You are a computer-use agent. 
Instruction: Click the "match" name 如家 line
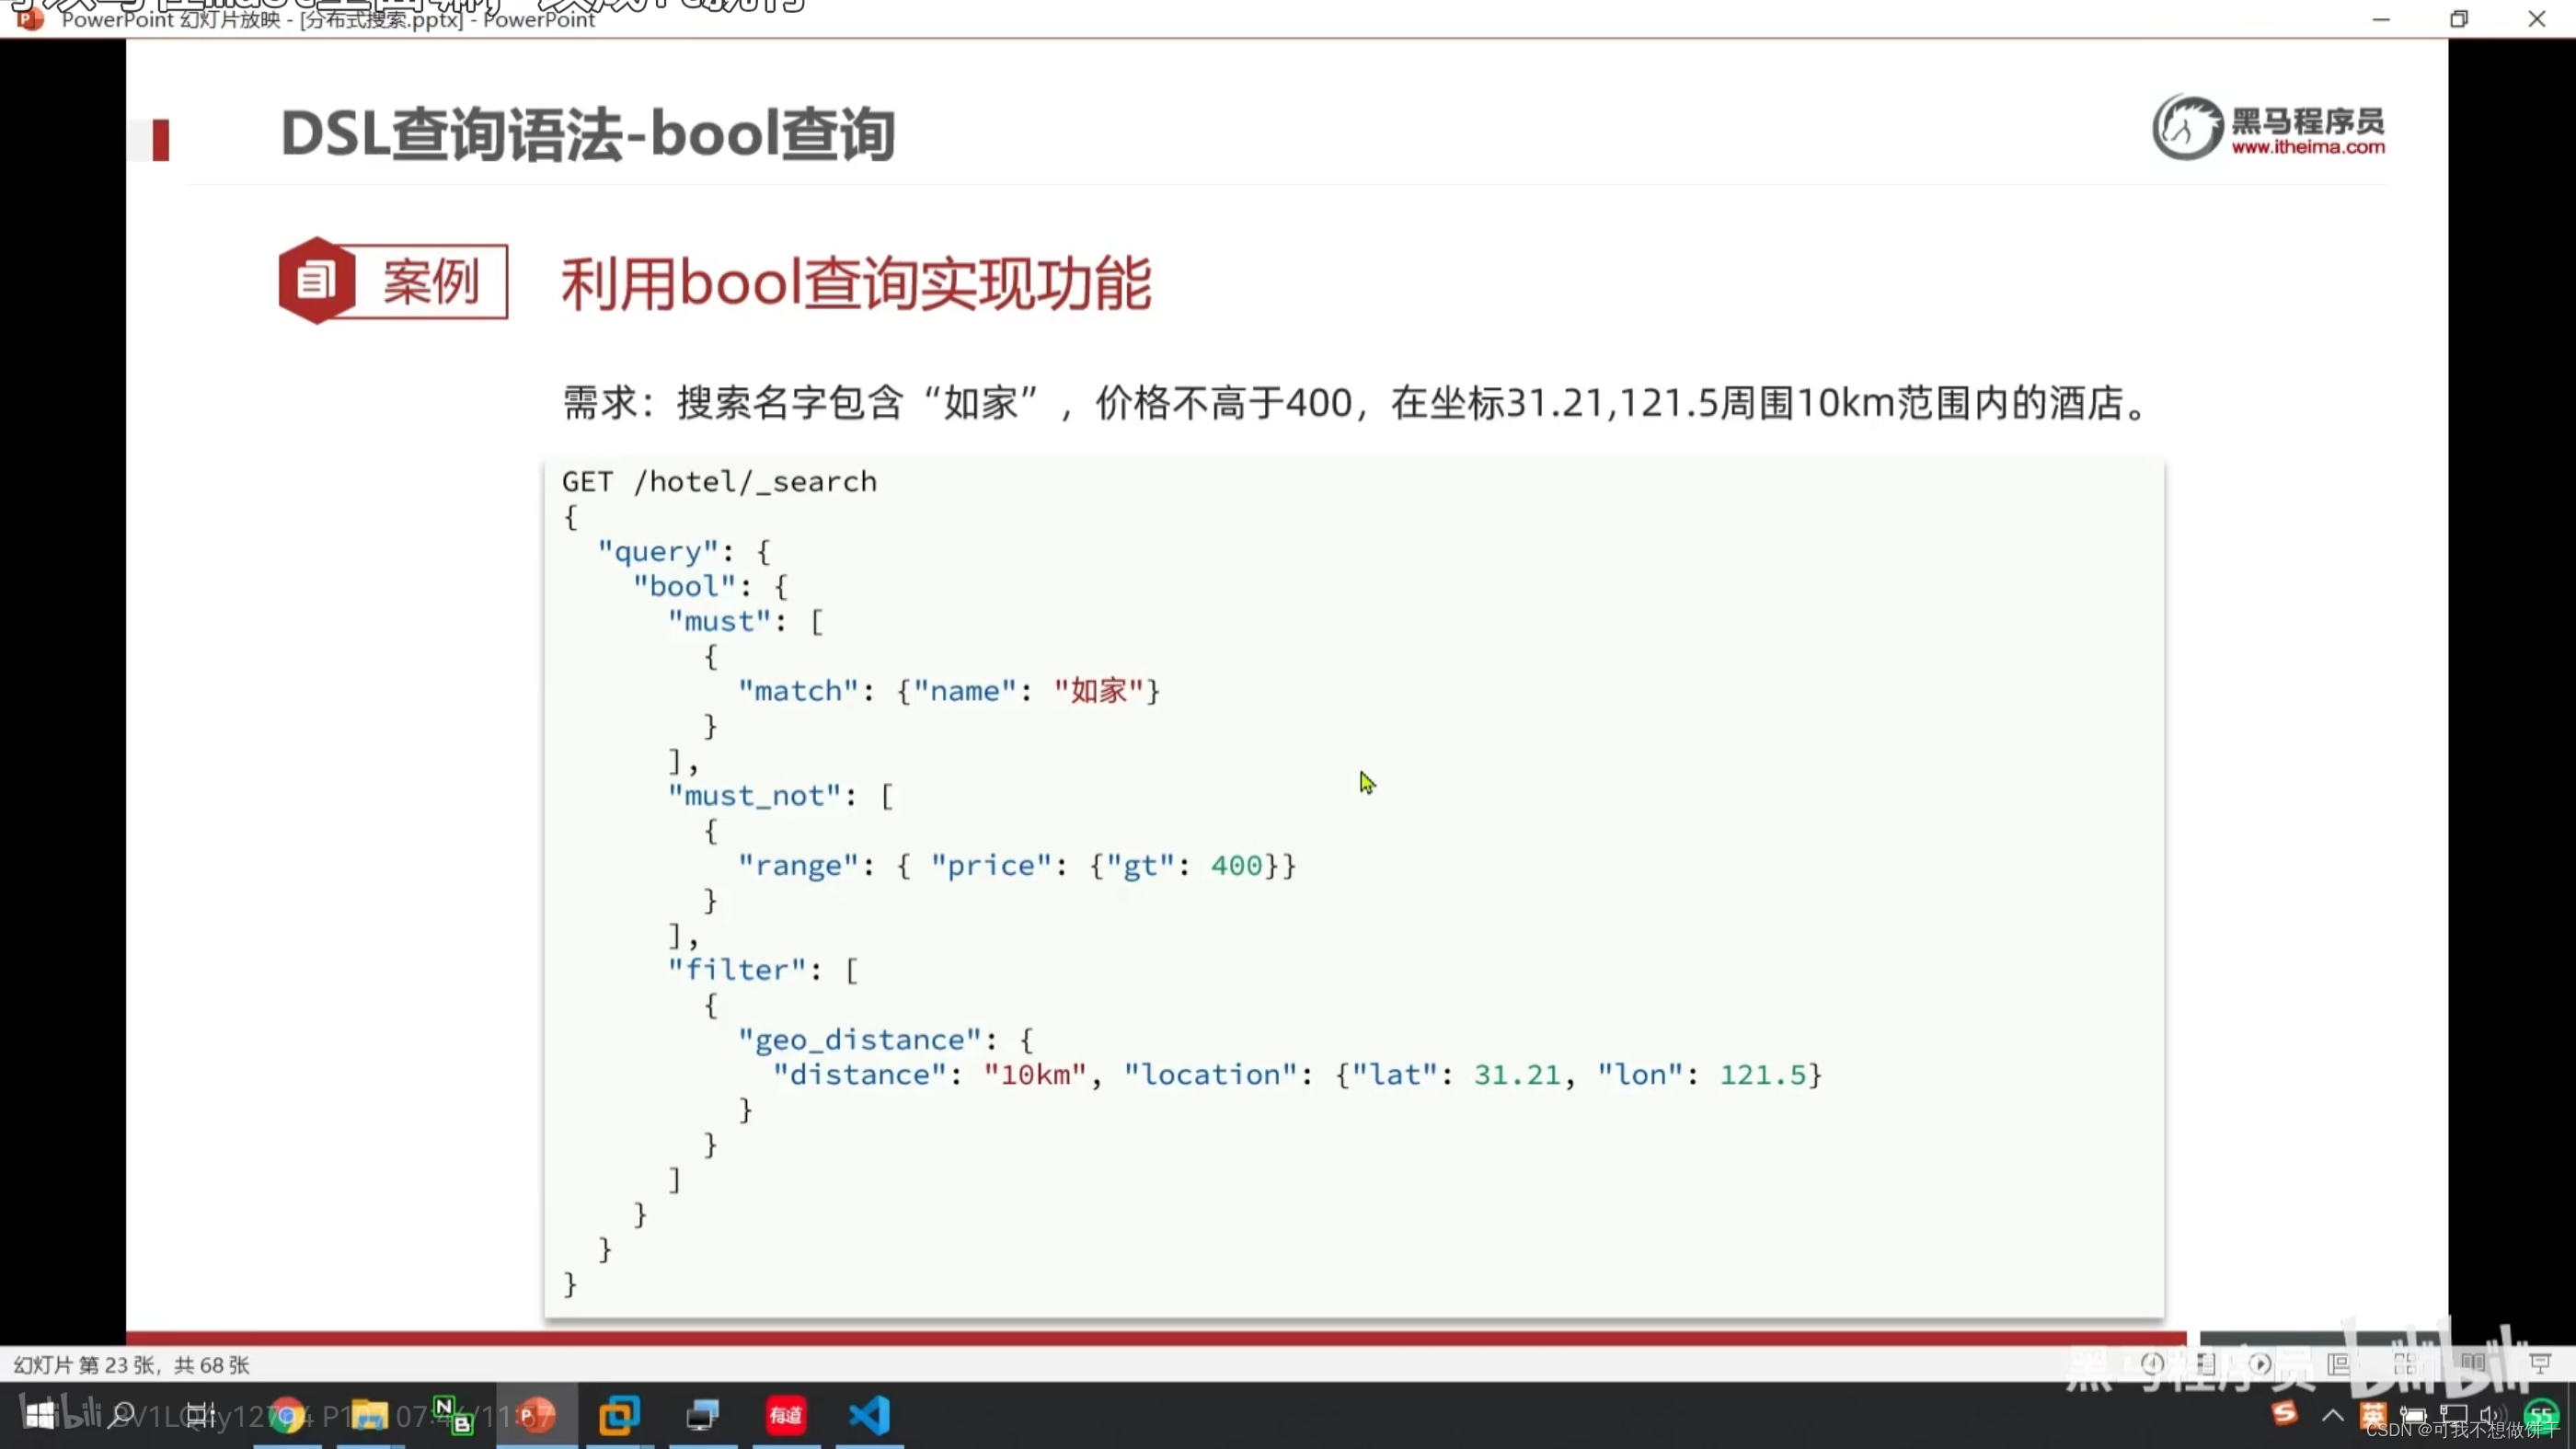tap(949, 691)
